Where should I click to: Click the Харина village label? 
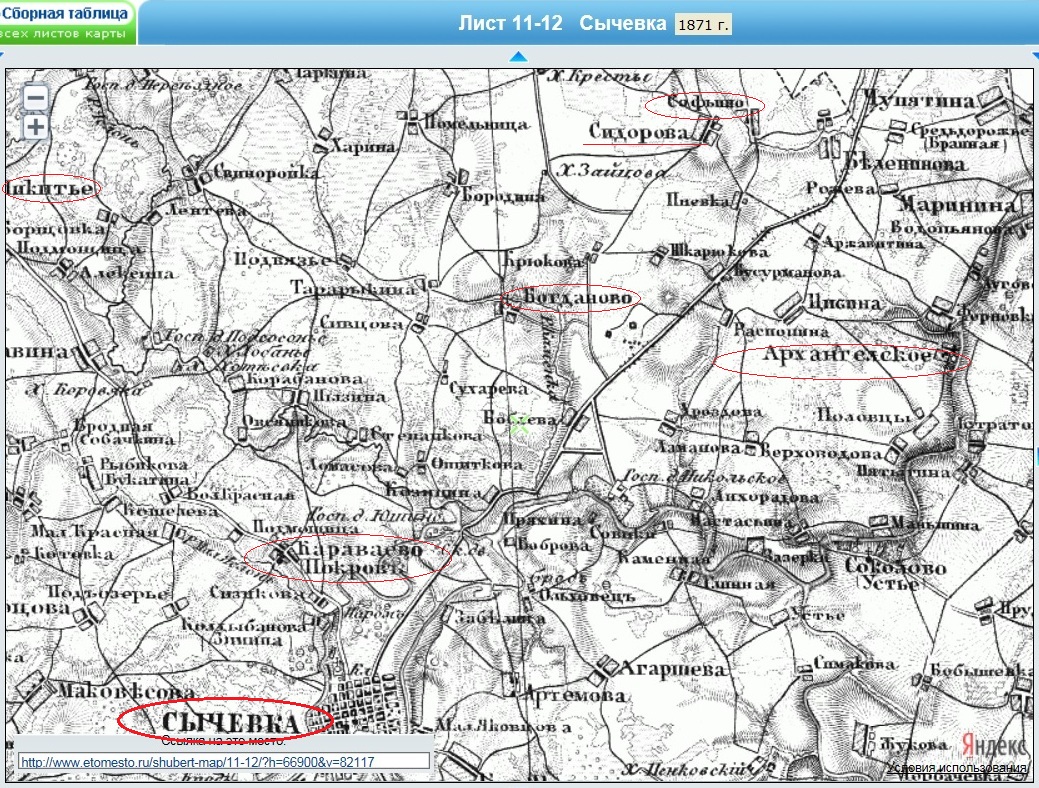pyautogui.click(x=362, y=146)
